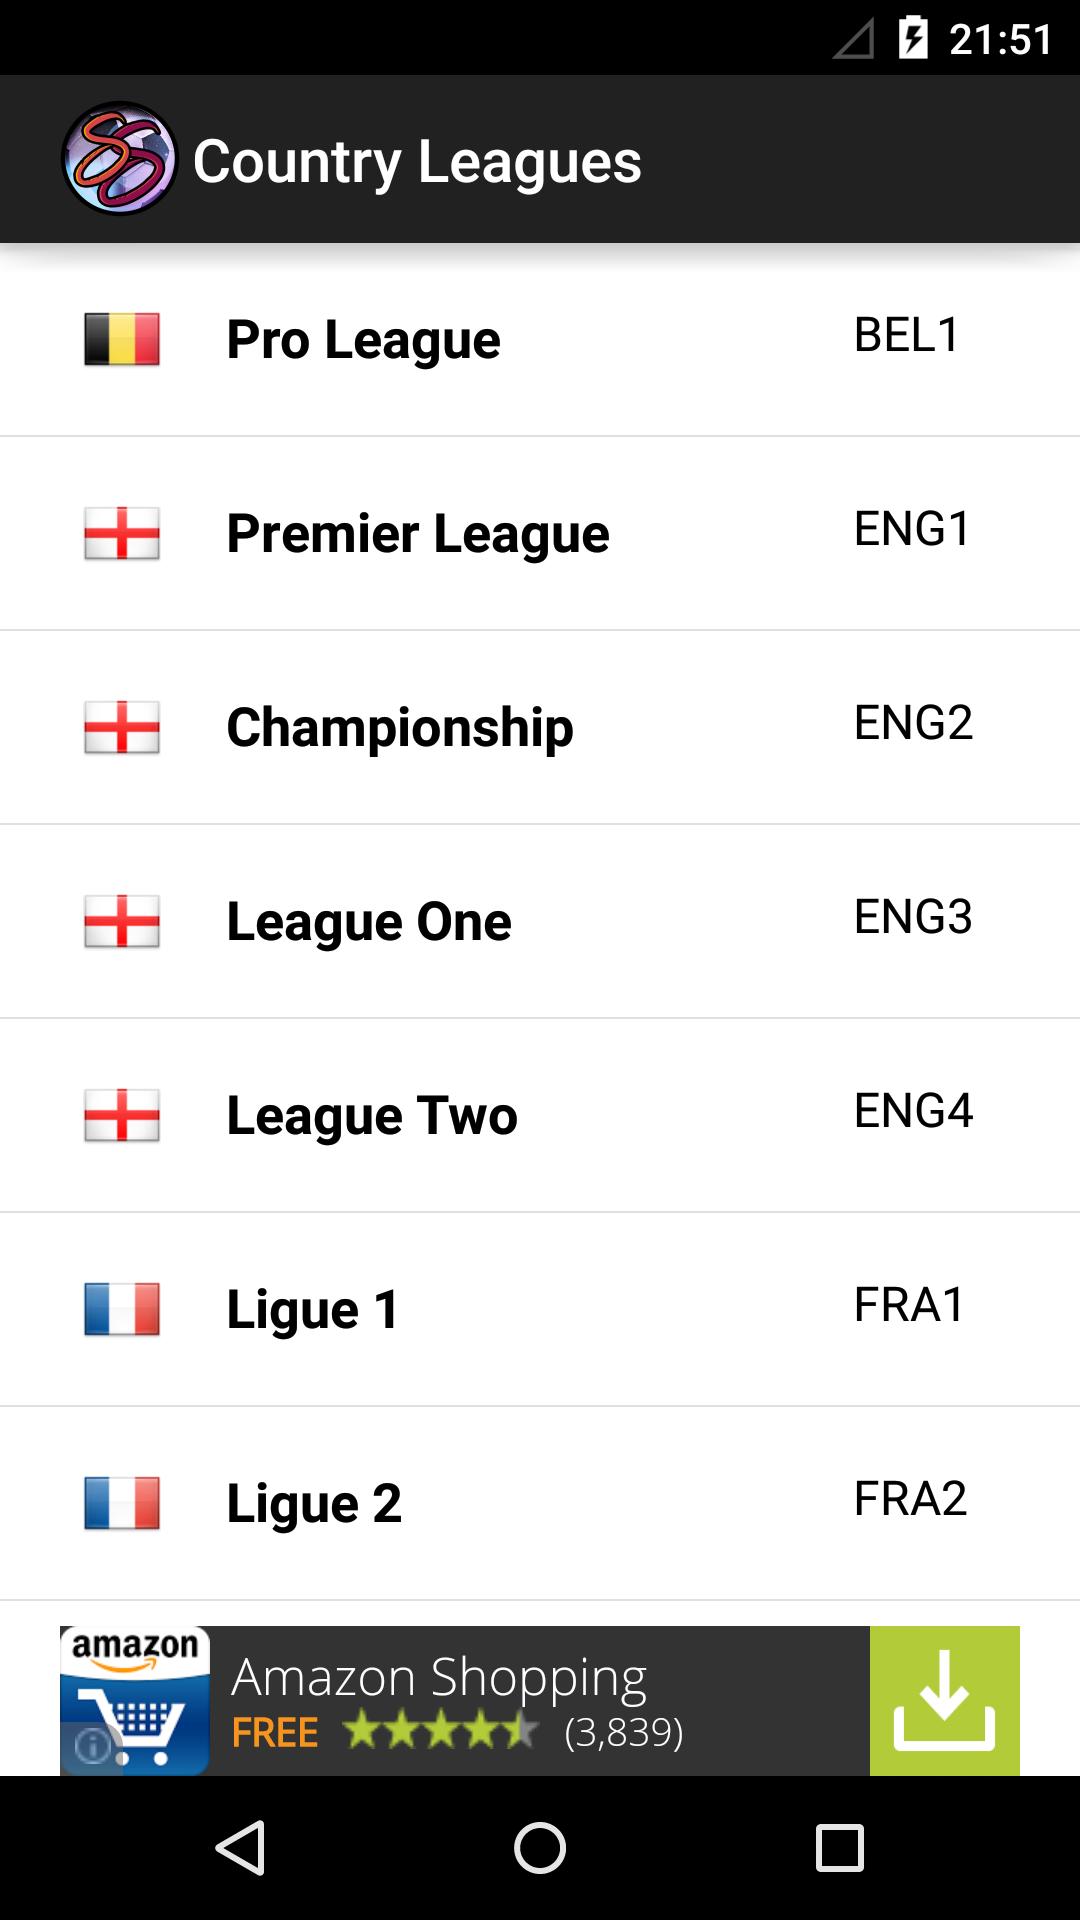The image size is (1080, 1920).
Task: Open the recent apps overview
Action: (x=839, y=1847)
